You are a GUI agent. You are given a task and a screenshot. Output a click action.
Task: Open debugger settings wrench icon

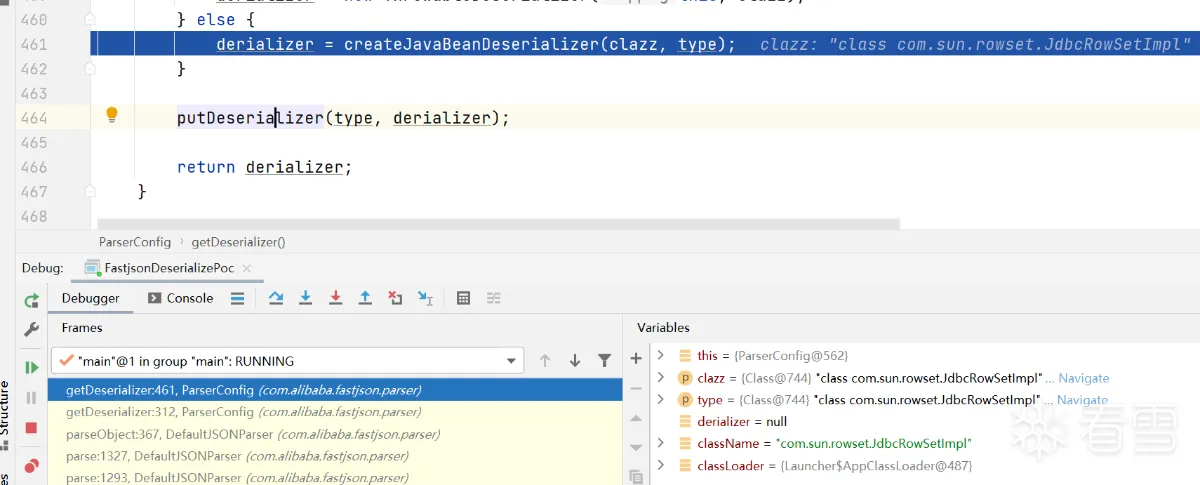(x=31, y=329)
